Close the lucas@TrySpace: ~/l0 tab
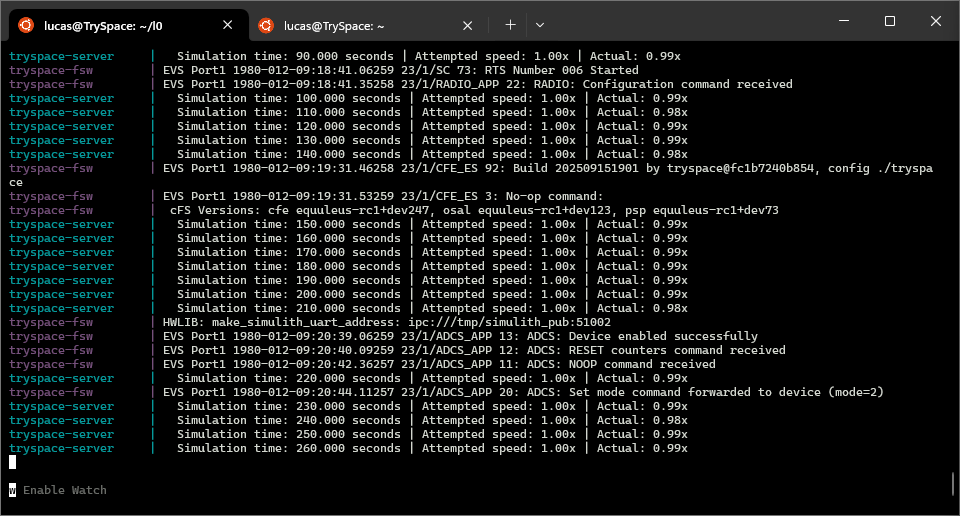The height and width of the screenshot is (516, 960). (x=227, y=25)
